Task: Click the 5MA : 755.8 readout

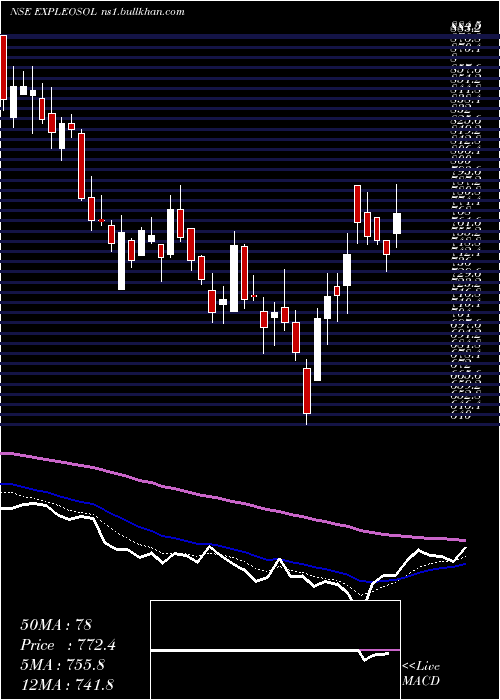Action: coord(62,665)
